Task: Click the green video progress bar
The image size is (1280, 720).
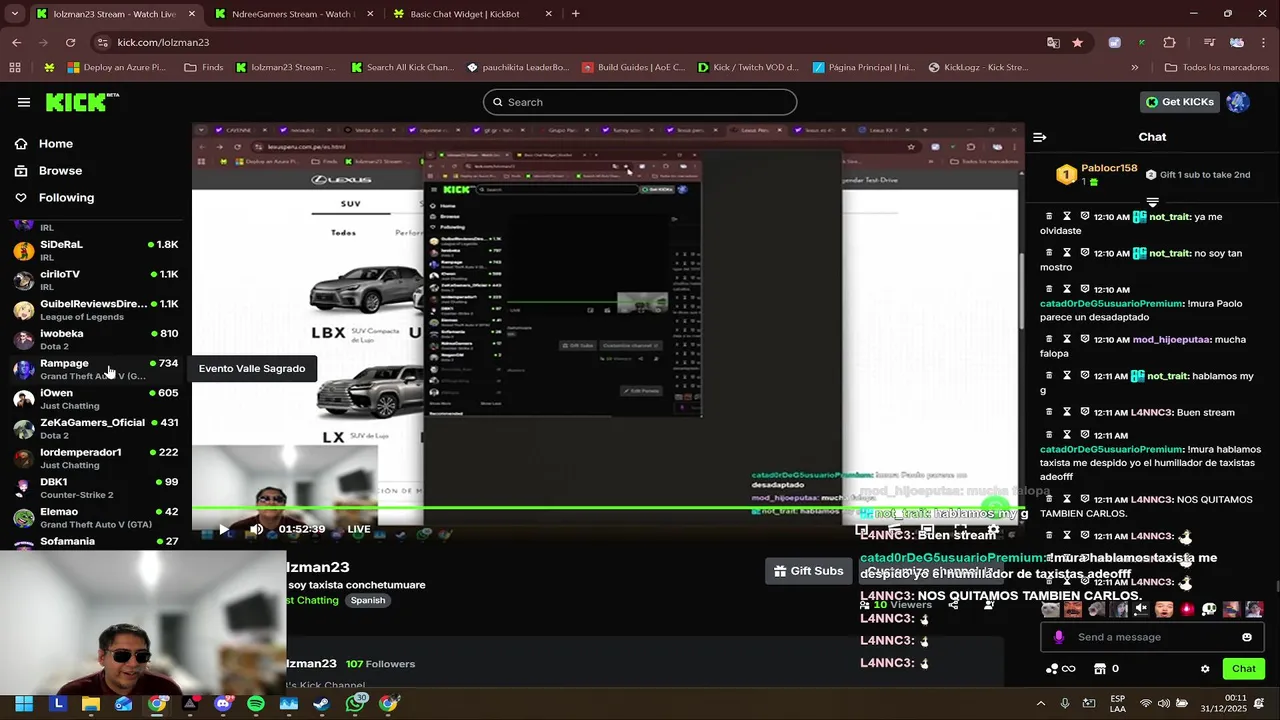Action: [x=606, y=508]
